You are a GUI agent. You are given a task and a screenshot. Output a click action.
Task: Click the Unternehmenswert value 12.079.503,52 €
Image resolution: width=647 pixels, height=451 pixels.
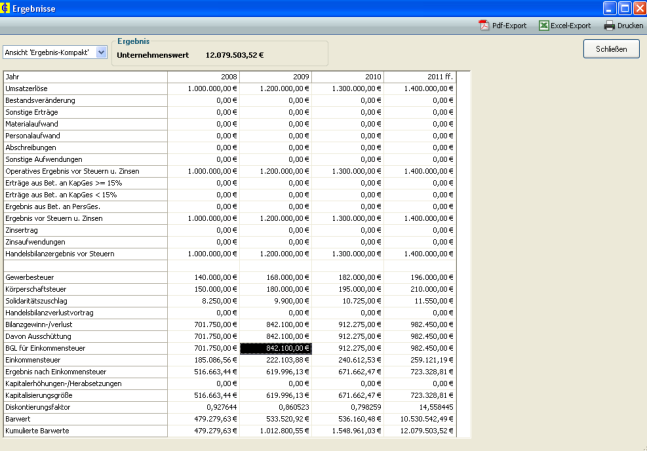(x=234, y=55)
